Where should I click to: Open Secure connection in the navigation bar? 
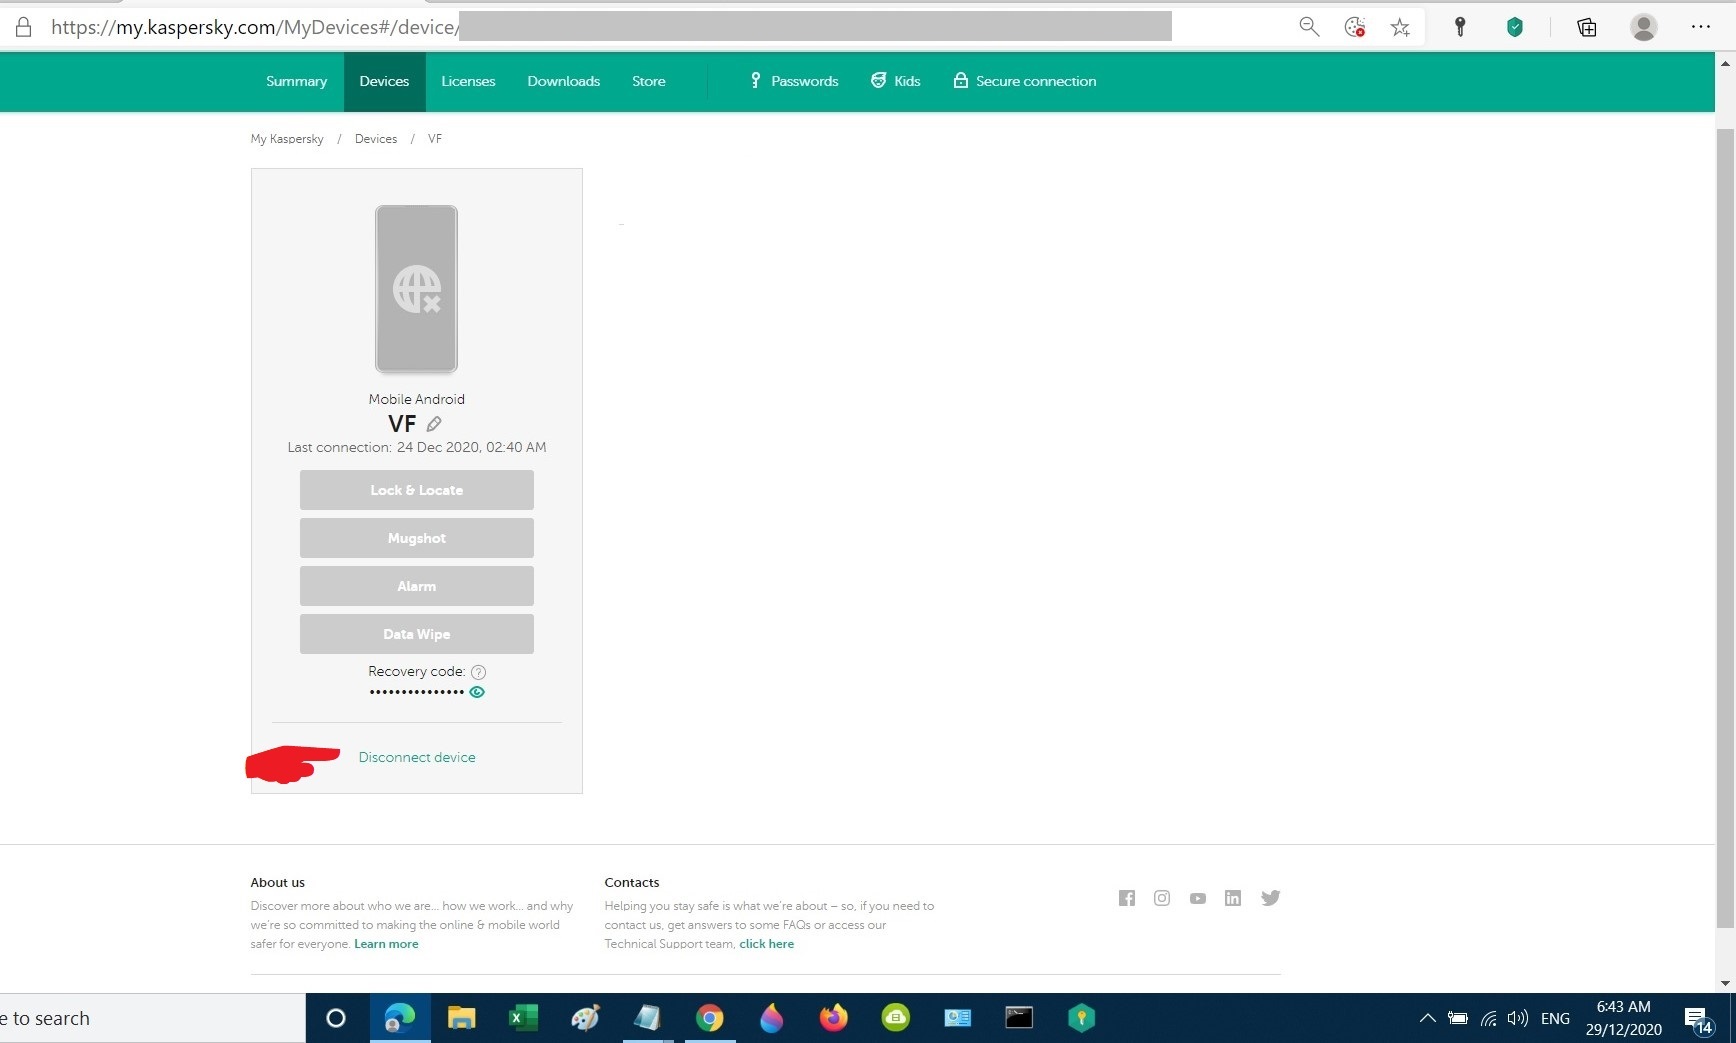pyautogui.click(x=1024, y=81)
